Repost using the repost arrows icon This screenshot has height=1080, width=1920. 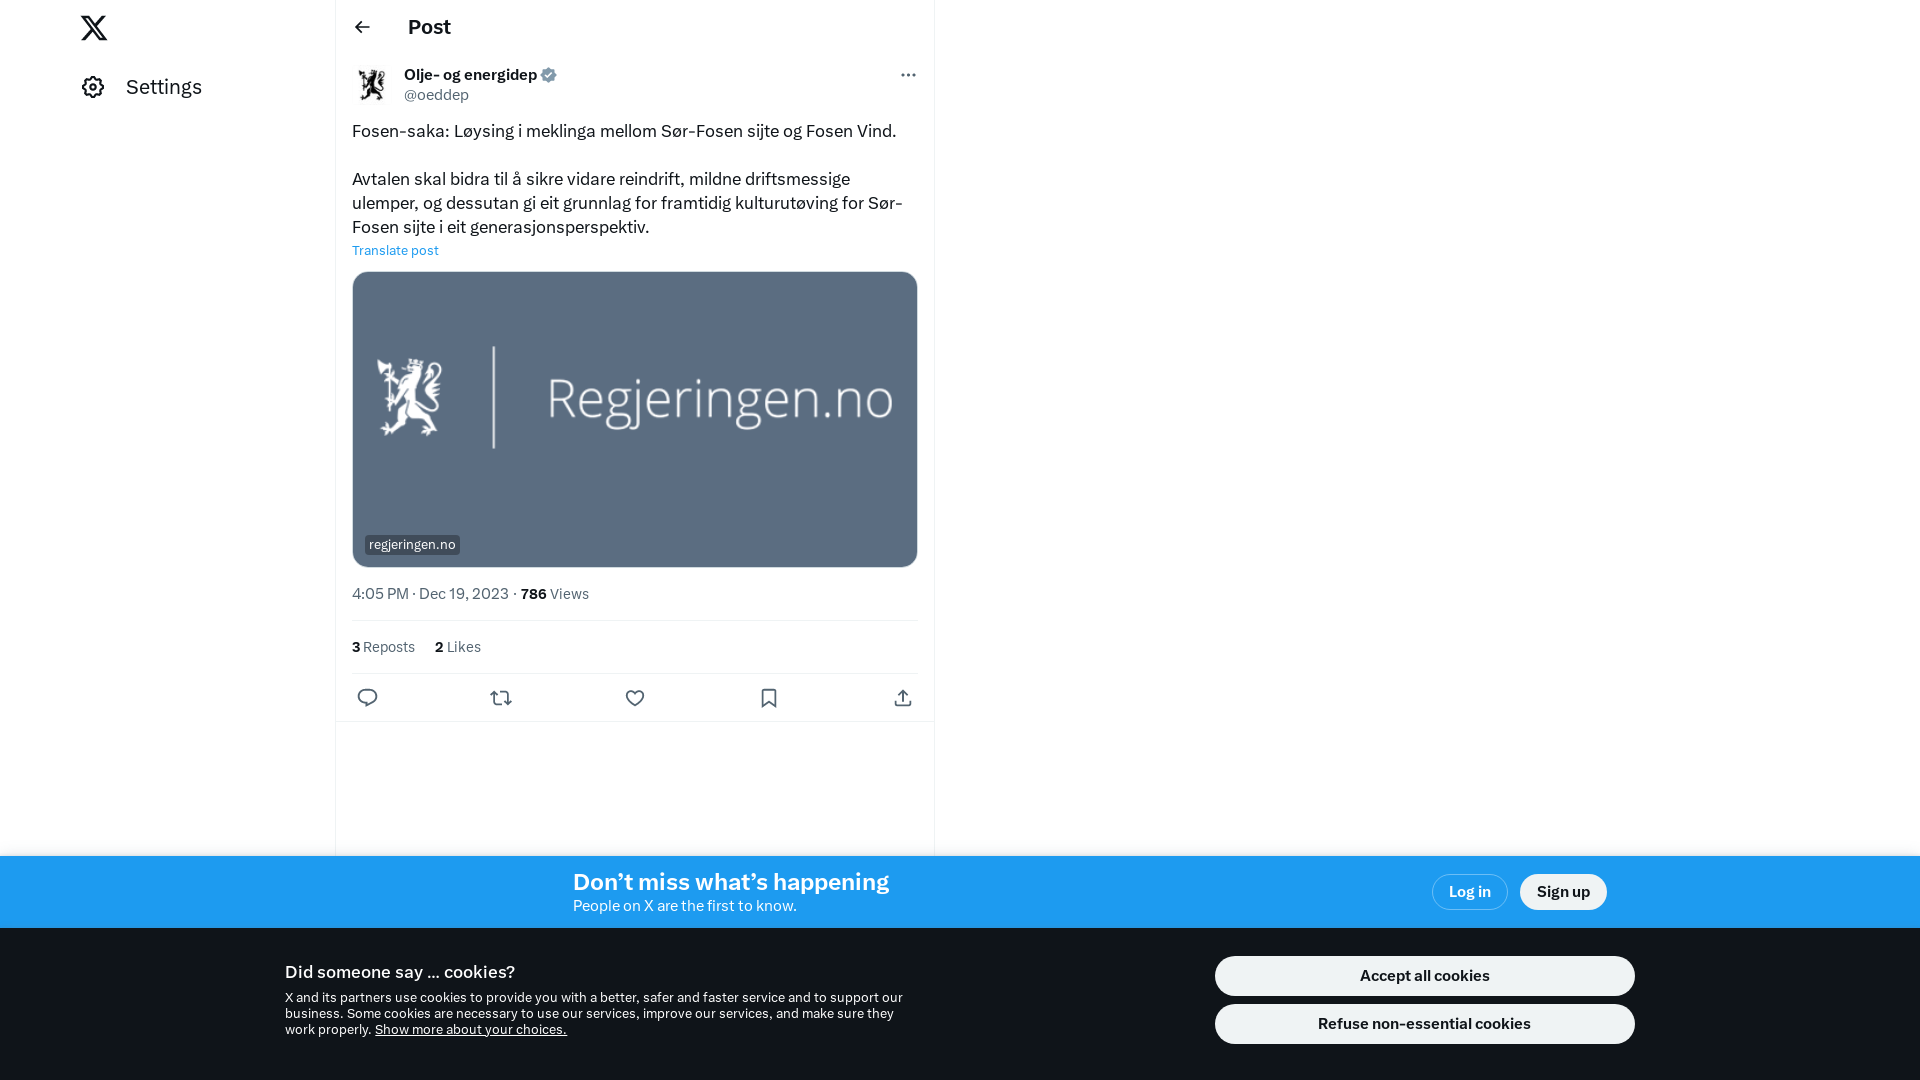pyautogui.click(x=501, y=698)
